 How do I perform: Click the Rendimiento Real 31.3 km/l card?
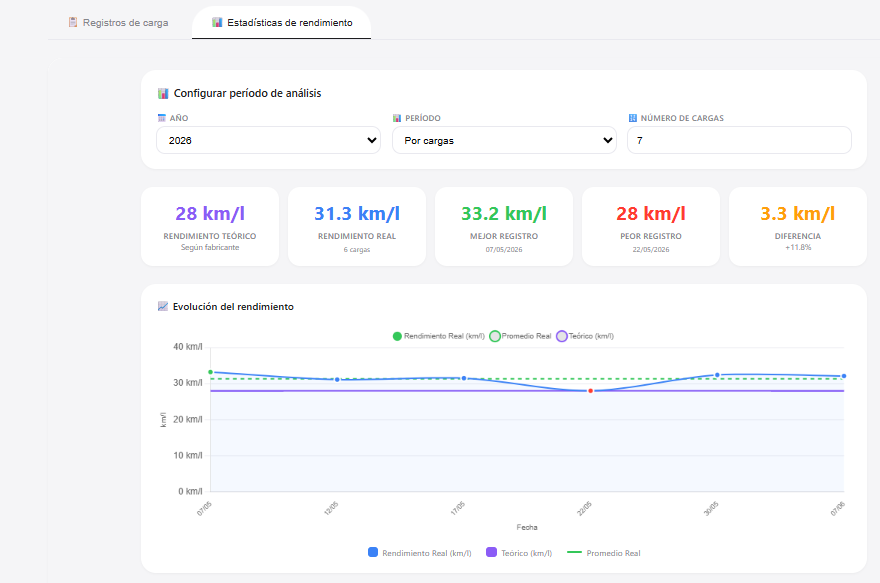(357, 227)
